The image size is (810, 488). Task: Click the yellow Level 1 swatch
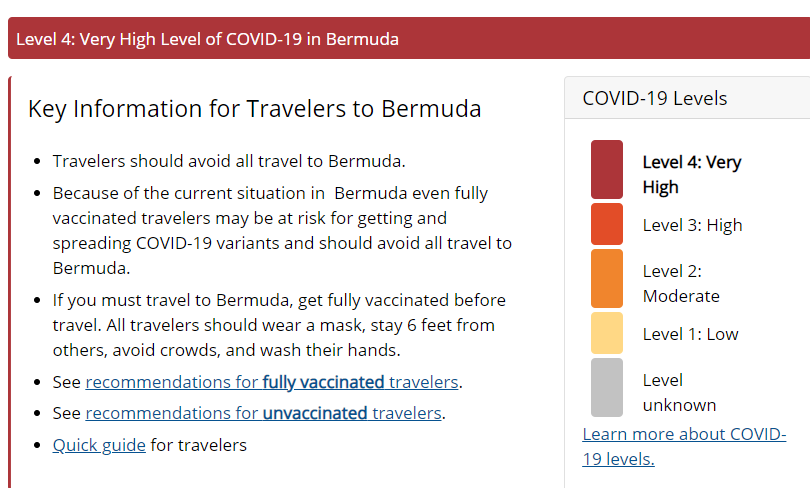(x=606, y=333)
